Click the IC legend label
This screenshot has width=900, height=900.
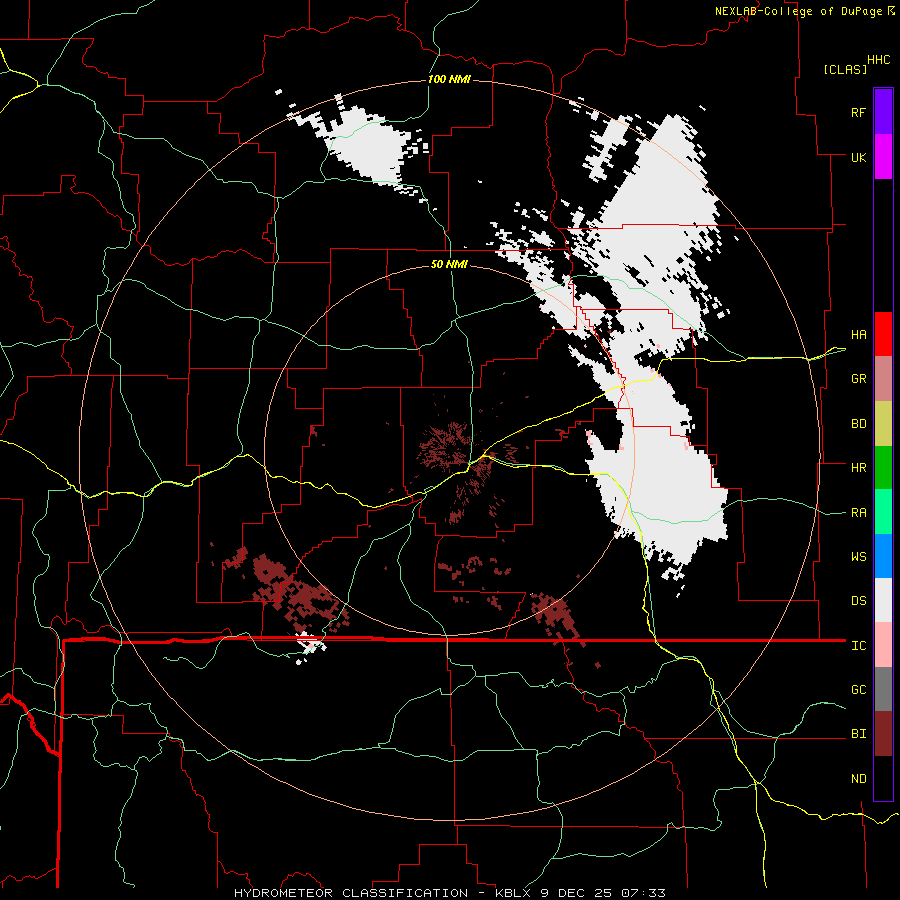click(858, 646)
